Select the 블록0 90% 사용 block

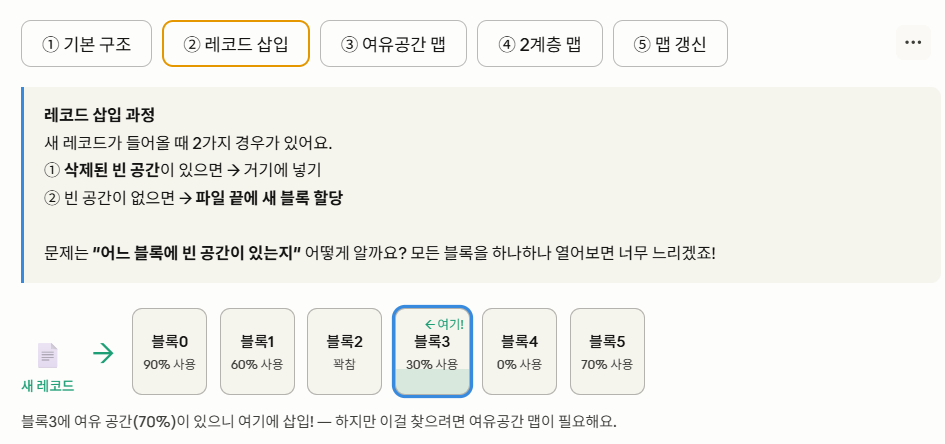click(169, 352)
